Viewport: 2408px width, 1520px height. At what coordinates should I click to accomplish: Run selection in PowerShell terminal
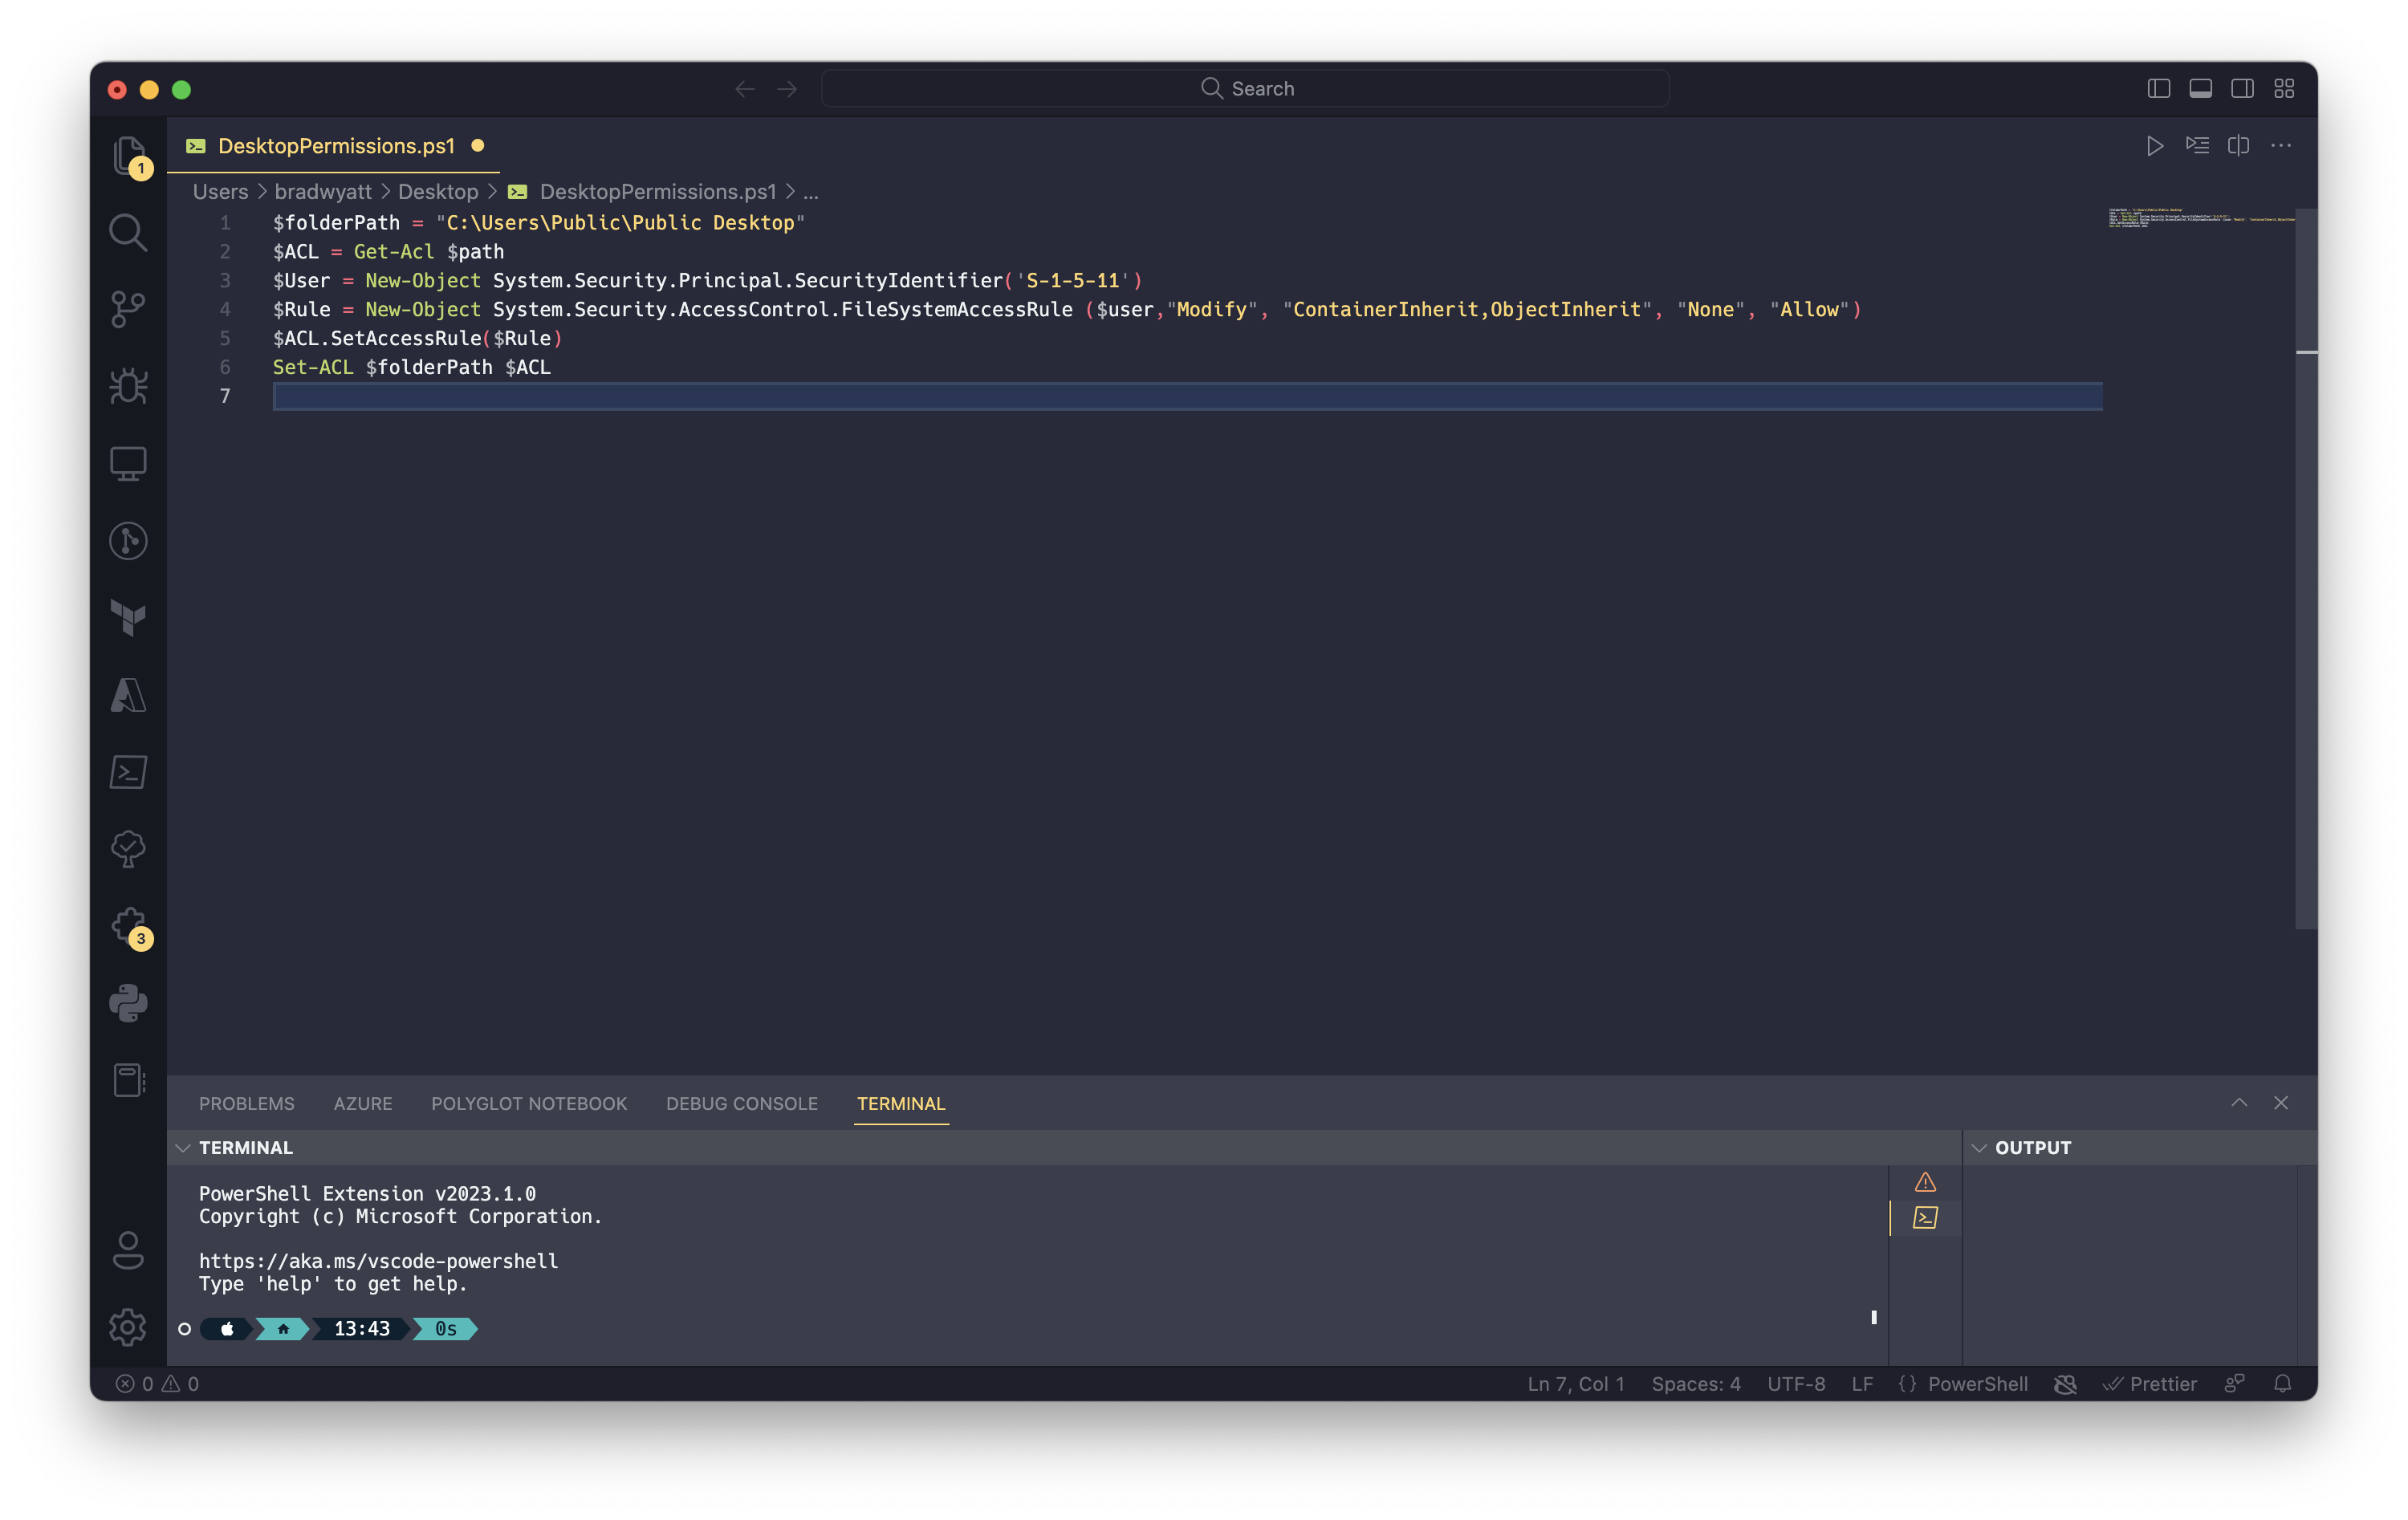(2196, 146)
